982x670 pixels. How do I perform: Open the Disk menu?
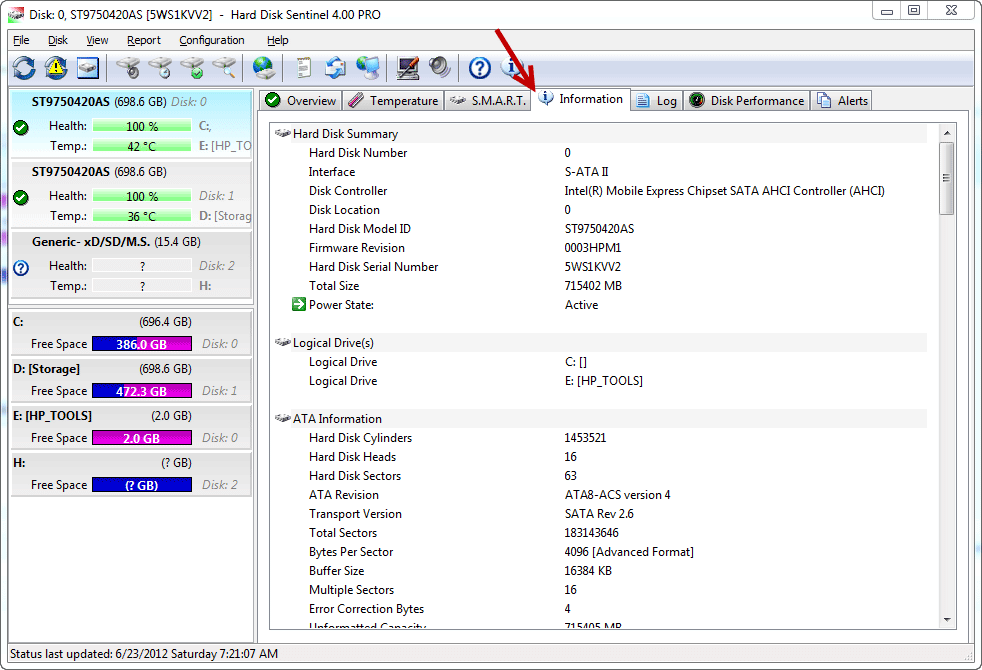coord(58,40)
